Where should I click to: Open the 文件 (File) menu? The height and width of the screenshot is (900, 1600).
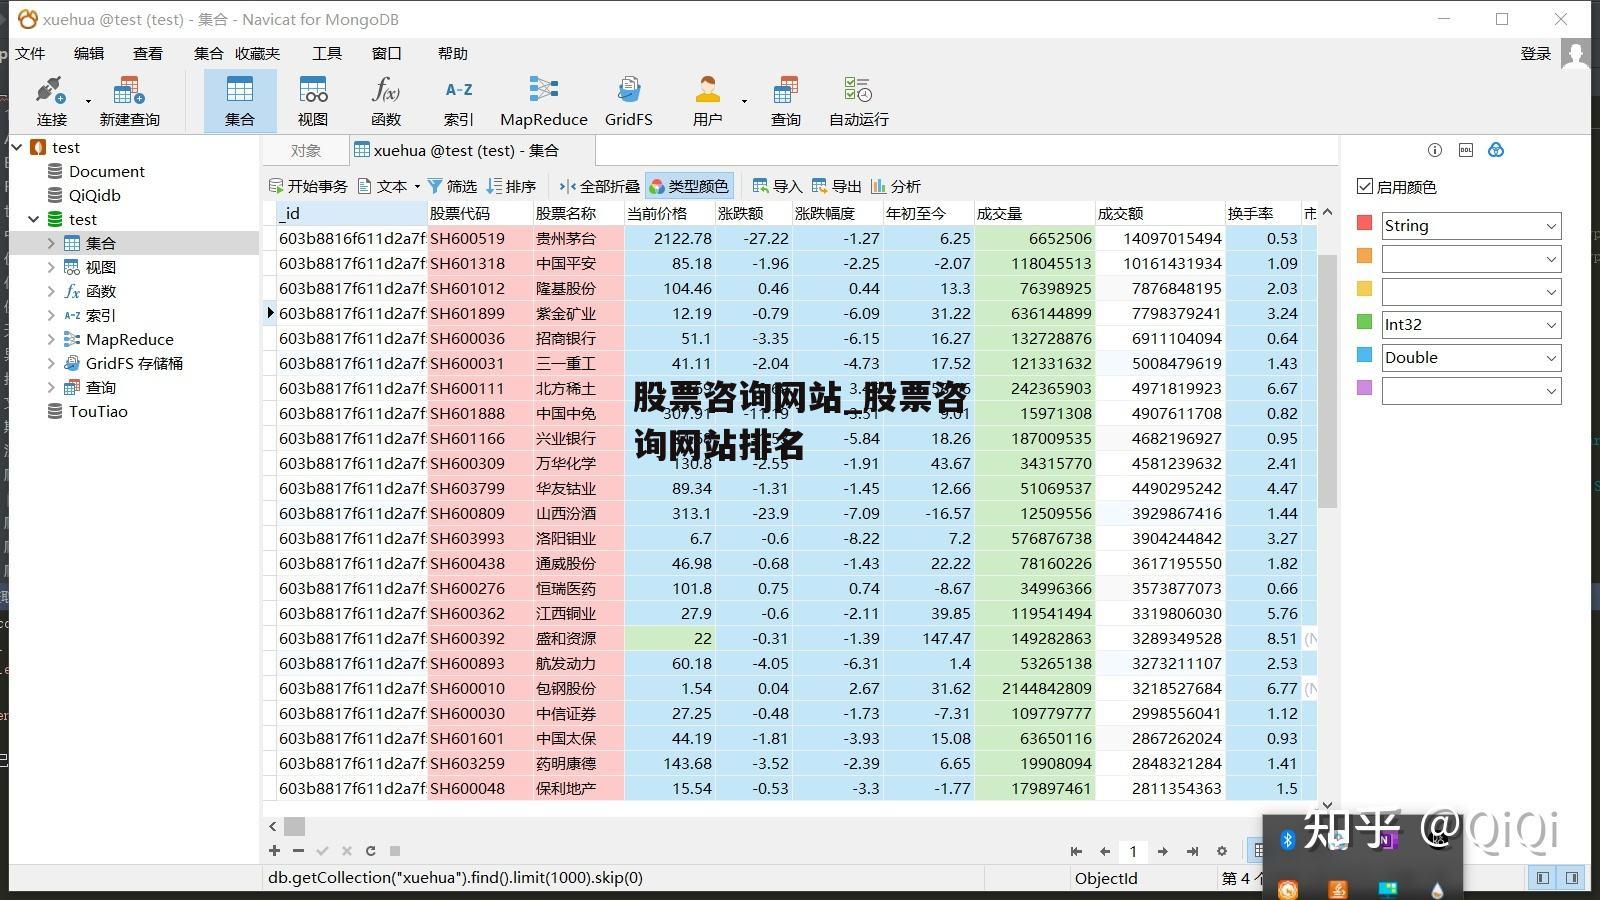pos(30,53)
